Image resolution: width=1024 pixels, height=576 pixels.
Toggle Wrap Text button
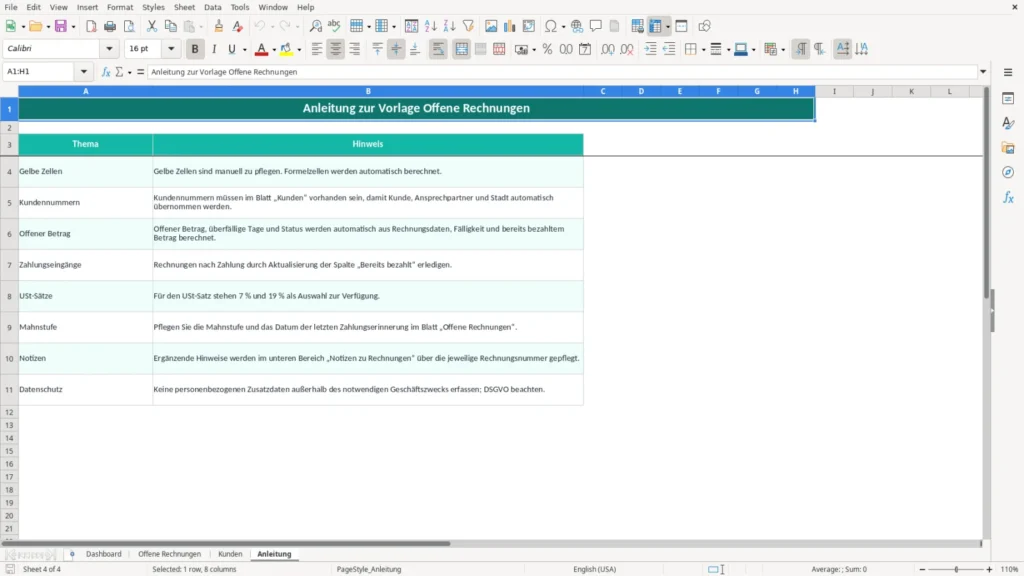point(438,49)
